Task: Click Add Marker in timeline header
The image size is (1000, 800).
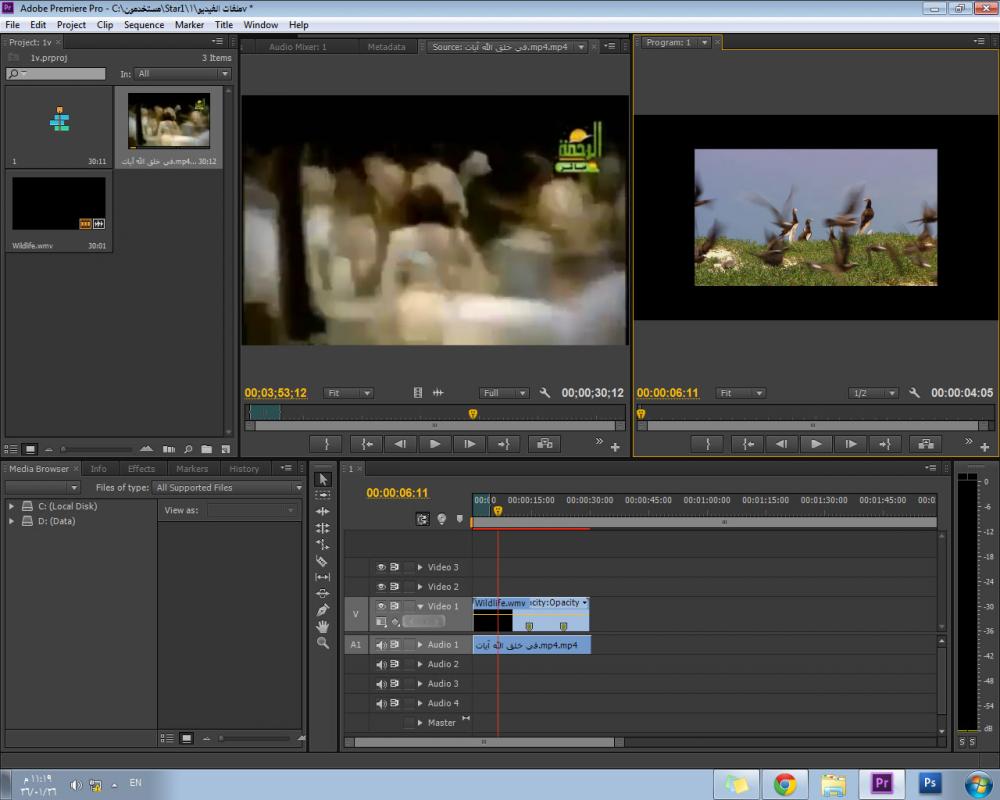Action: (460, 519)
